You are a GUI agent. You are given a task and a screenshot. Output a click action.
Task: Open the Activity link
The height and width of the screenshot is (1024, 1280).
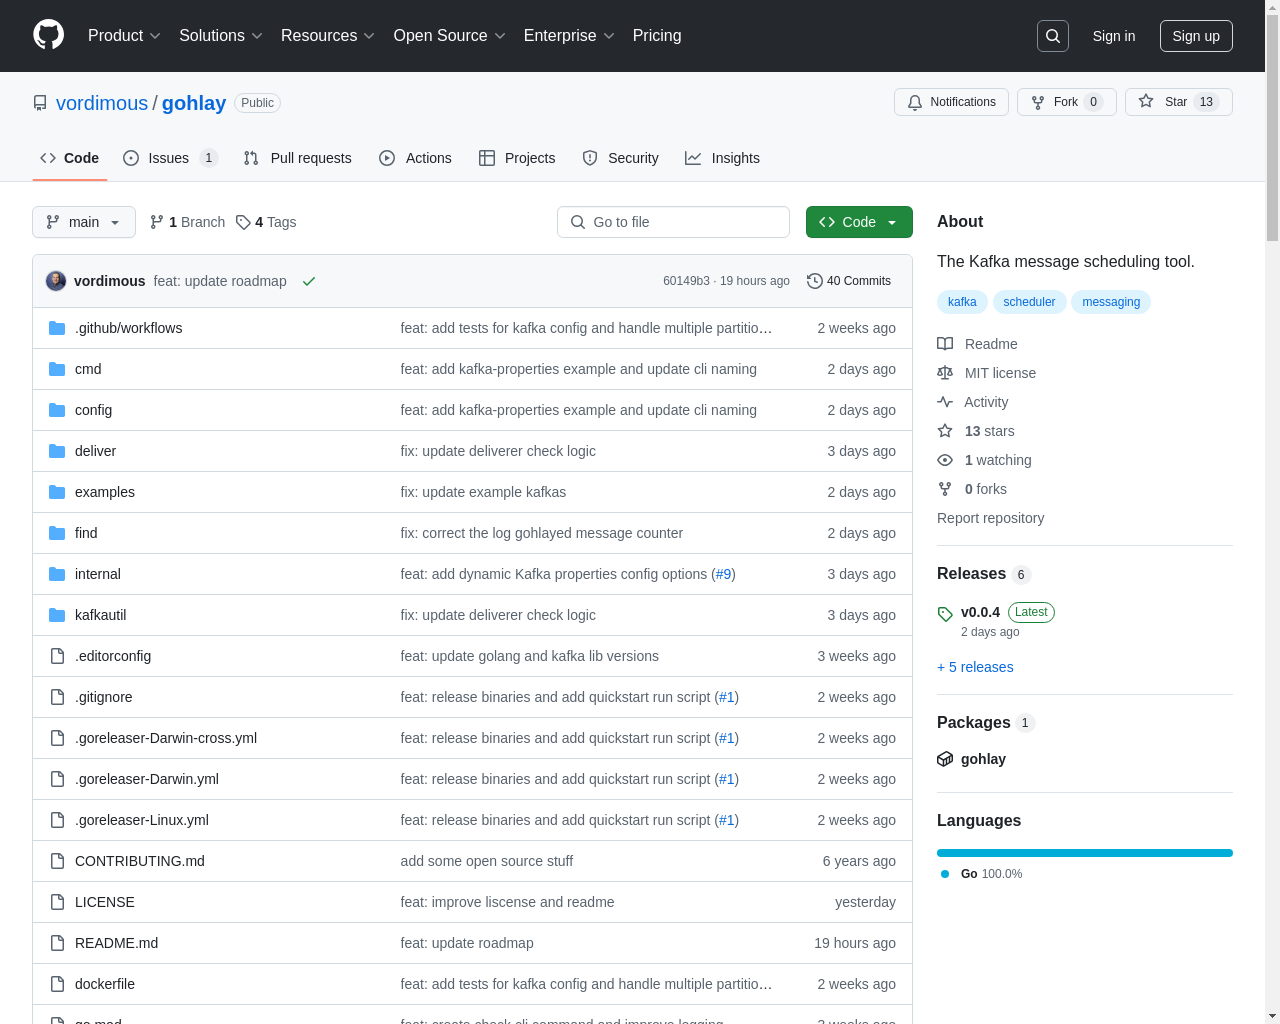(972, 402)
